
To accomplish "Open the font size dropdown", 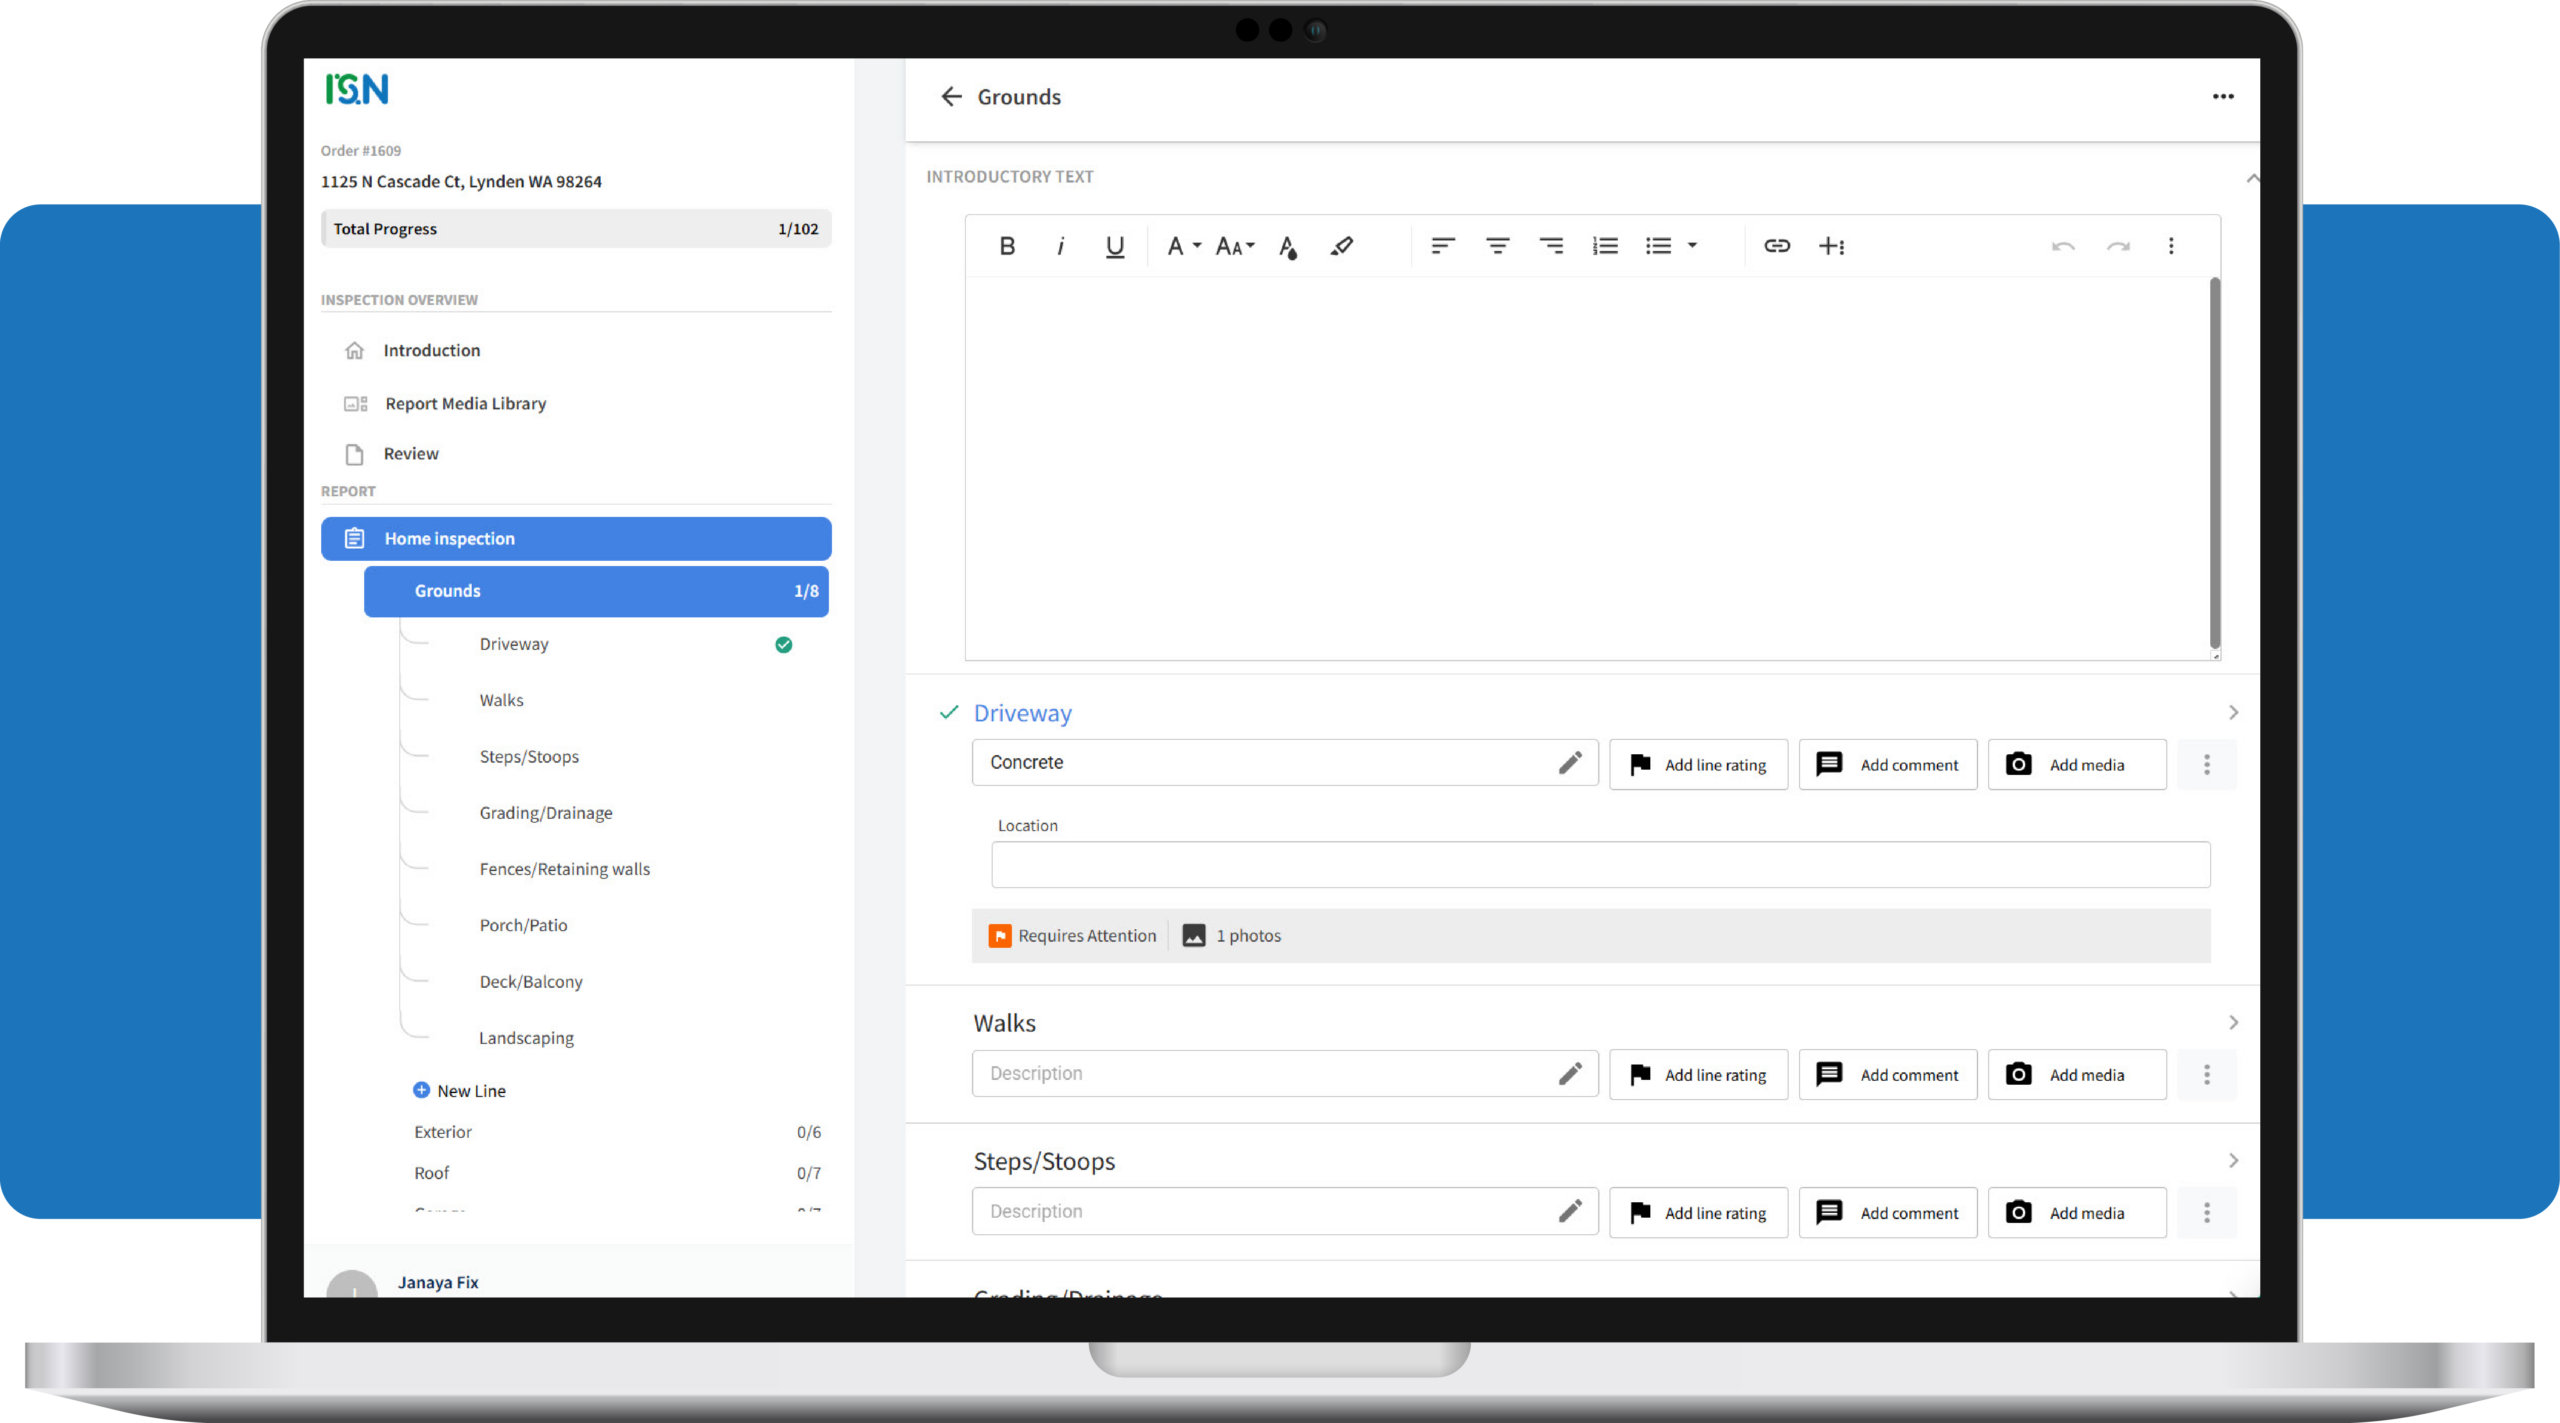I will pyautogui.click(x=1235, y=246).
